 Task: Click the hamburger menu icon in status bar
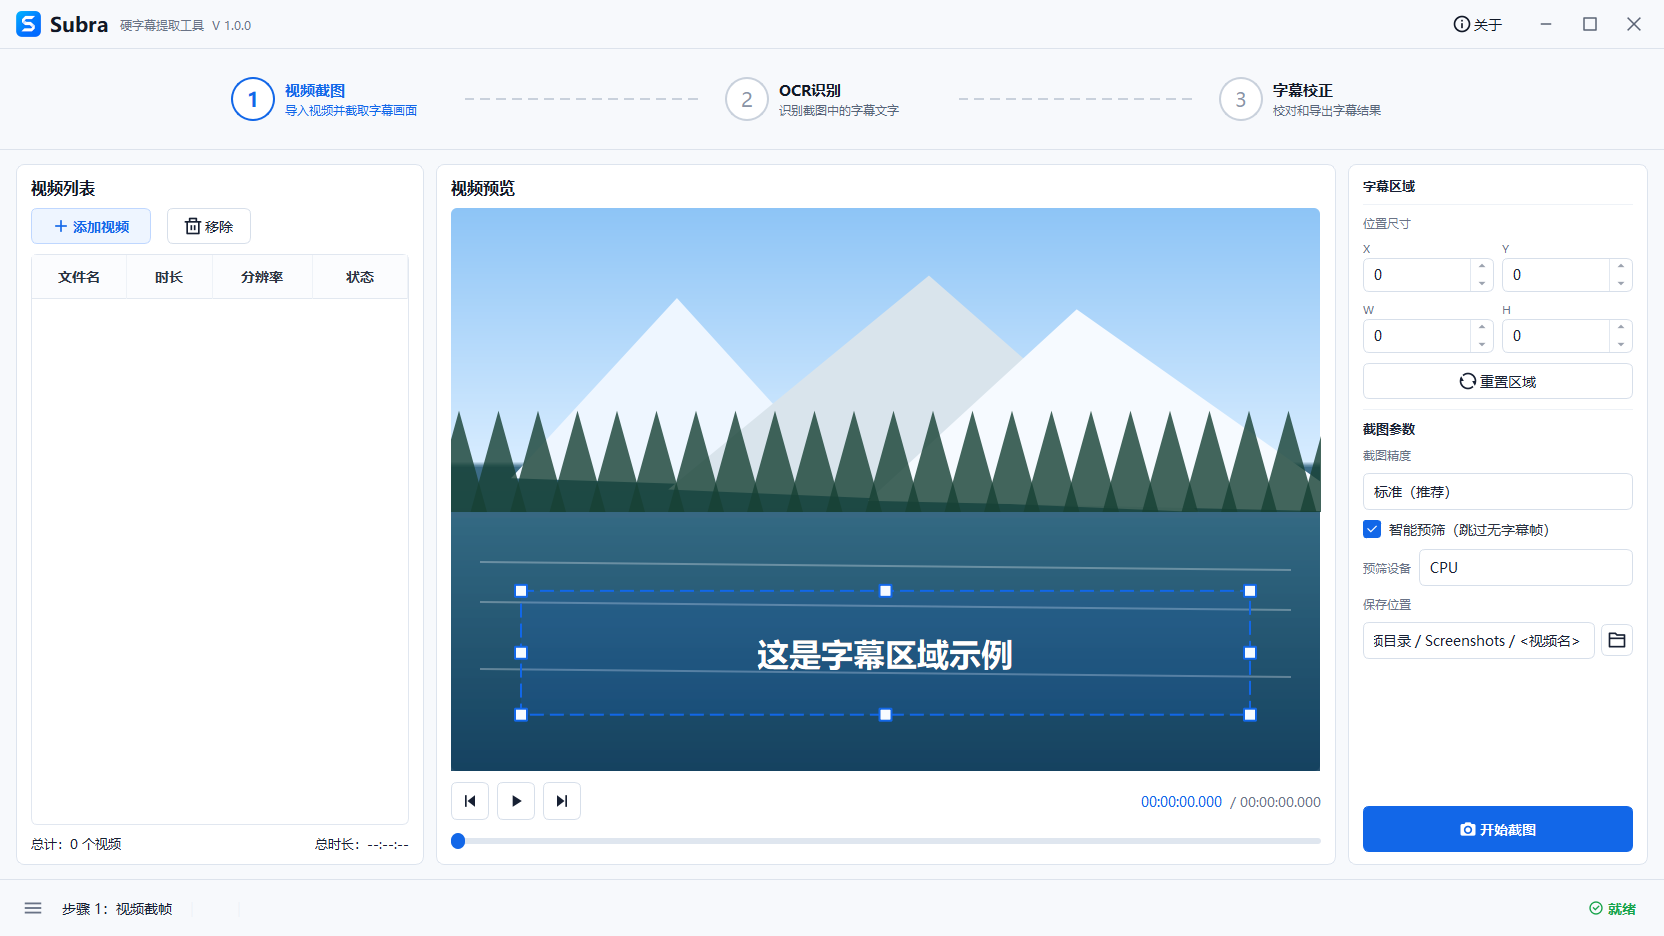tap(33, 908)
